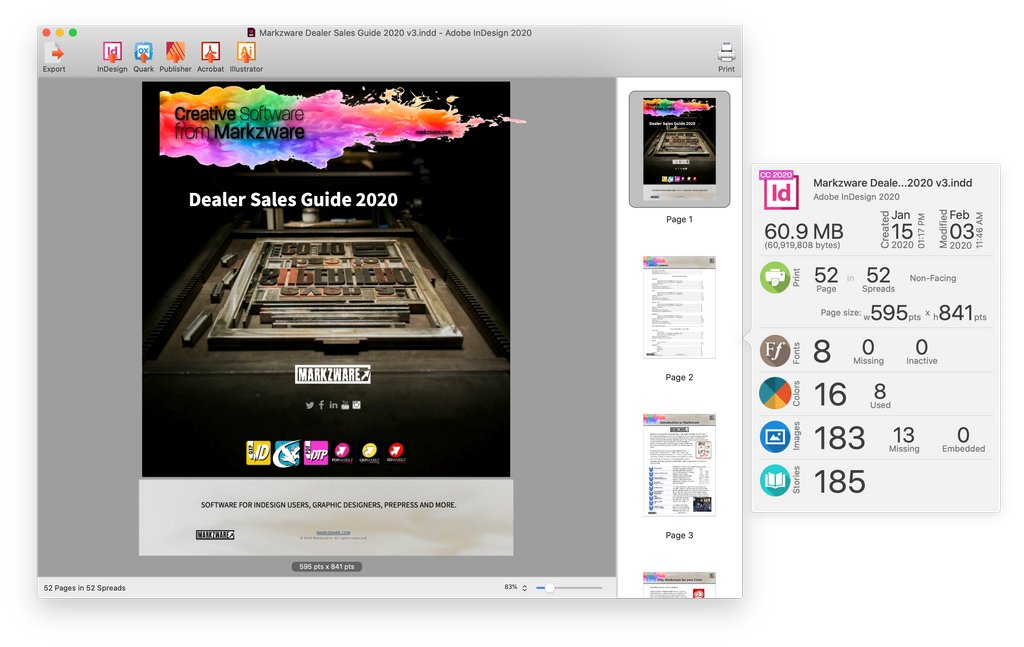Select the Page 1 thumbnail

(x=679, y=149)
